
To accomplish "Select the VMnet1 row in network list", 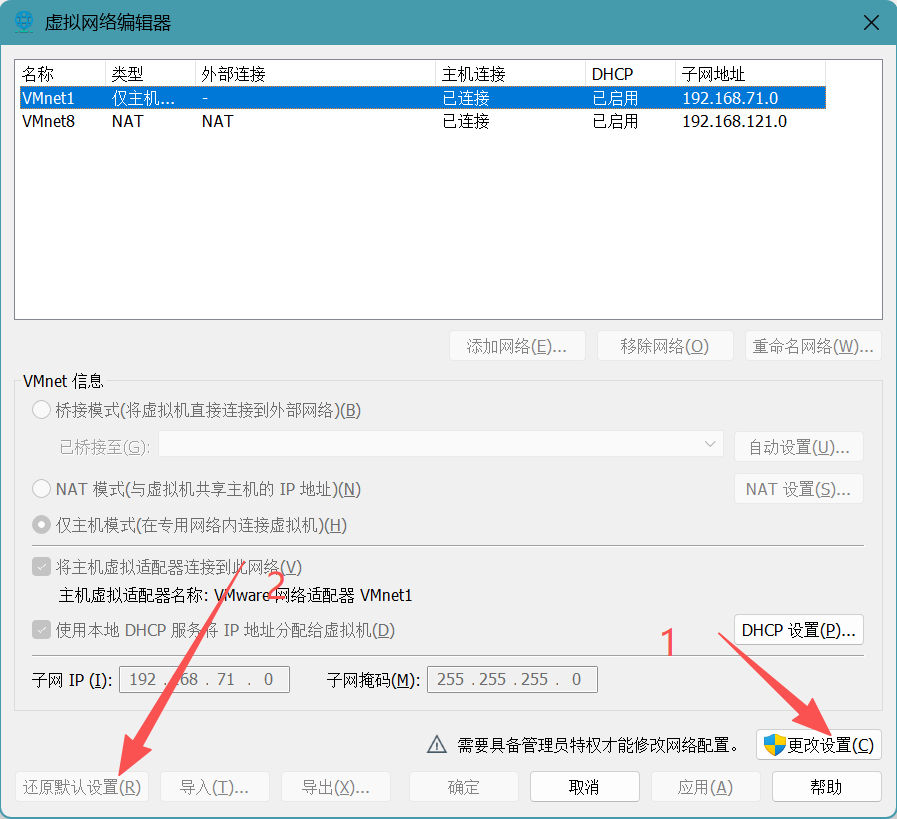I will coord(423,98).
